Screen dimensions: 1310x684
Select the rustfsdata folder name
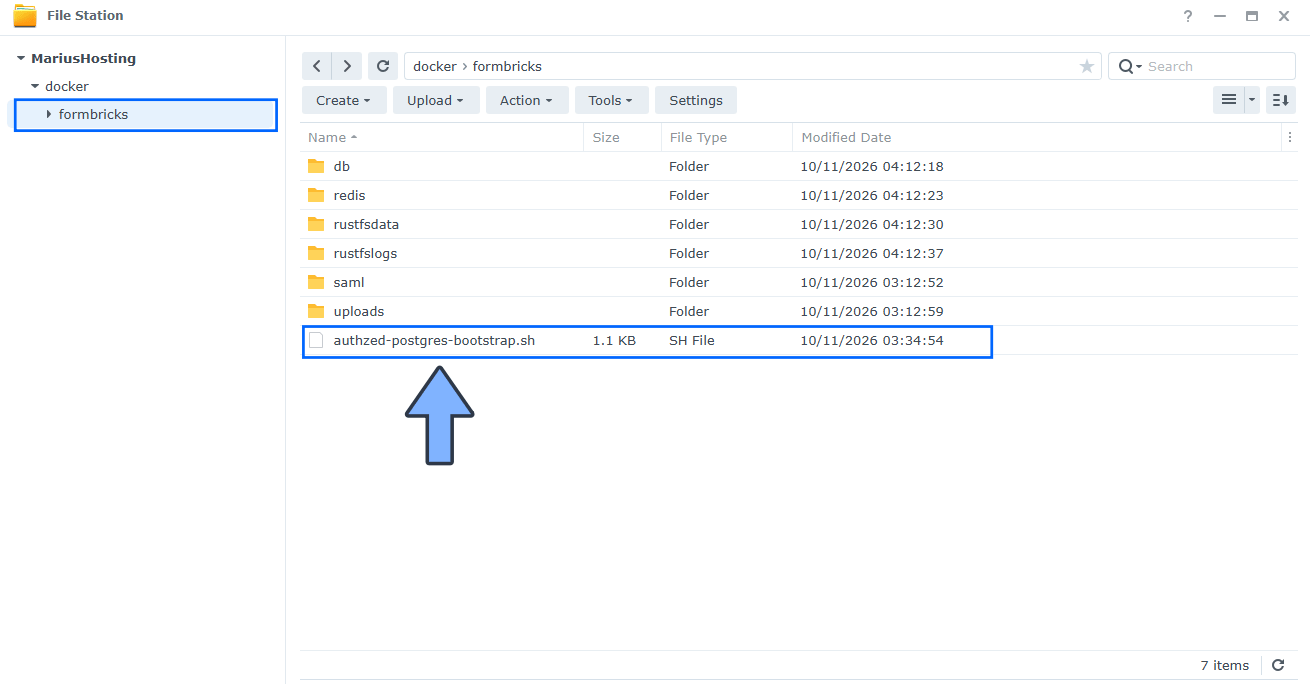tap(366, 224)
